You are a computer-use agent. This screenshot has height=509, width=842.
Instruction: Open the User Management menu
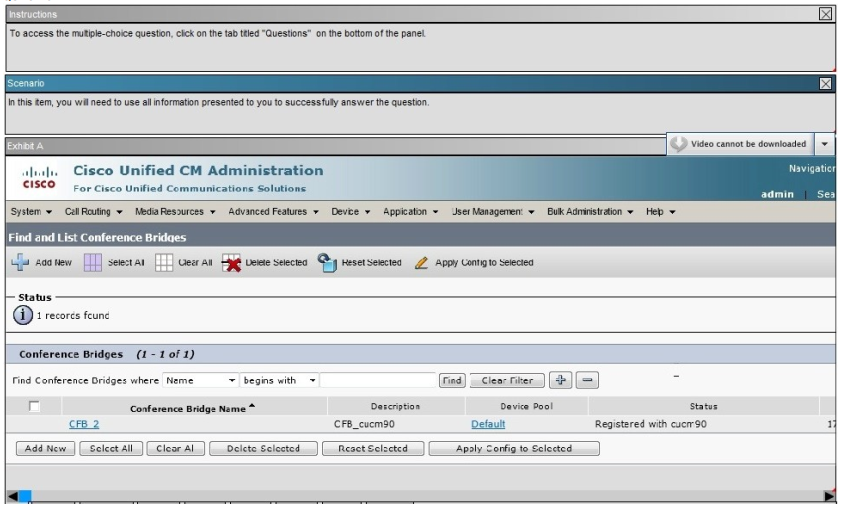coord(493,212)
